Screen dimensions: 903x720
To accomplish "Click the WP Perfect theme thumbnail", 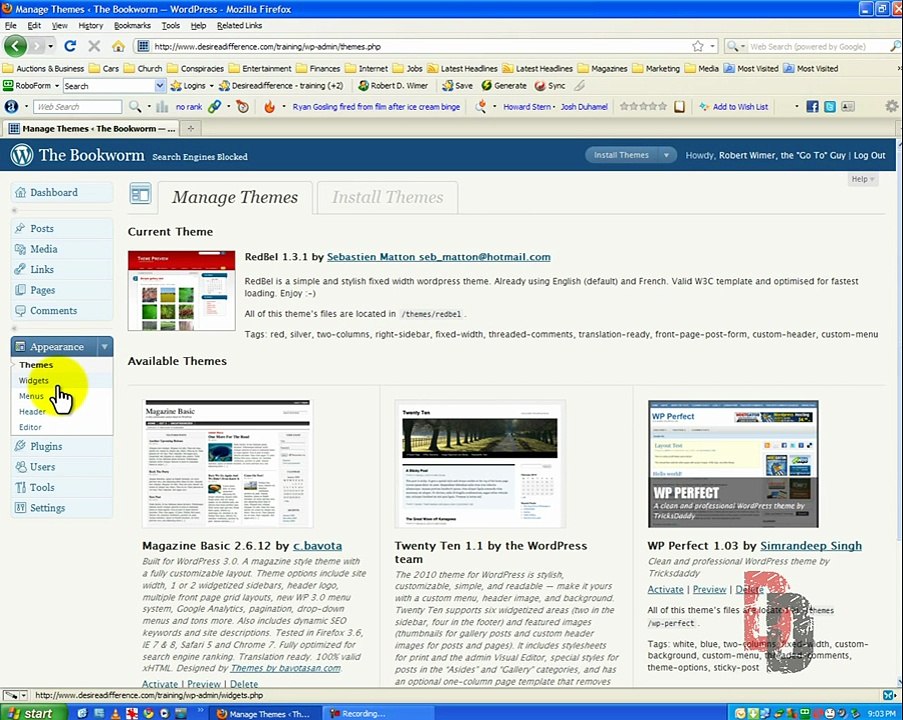I will click(733, 464).
